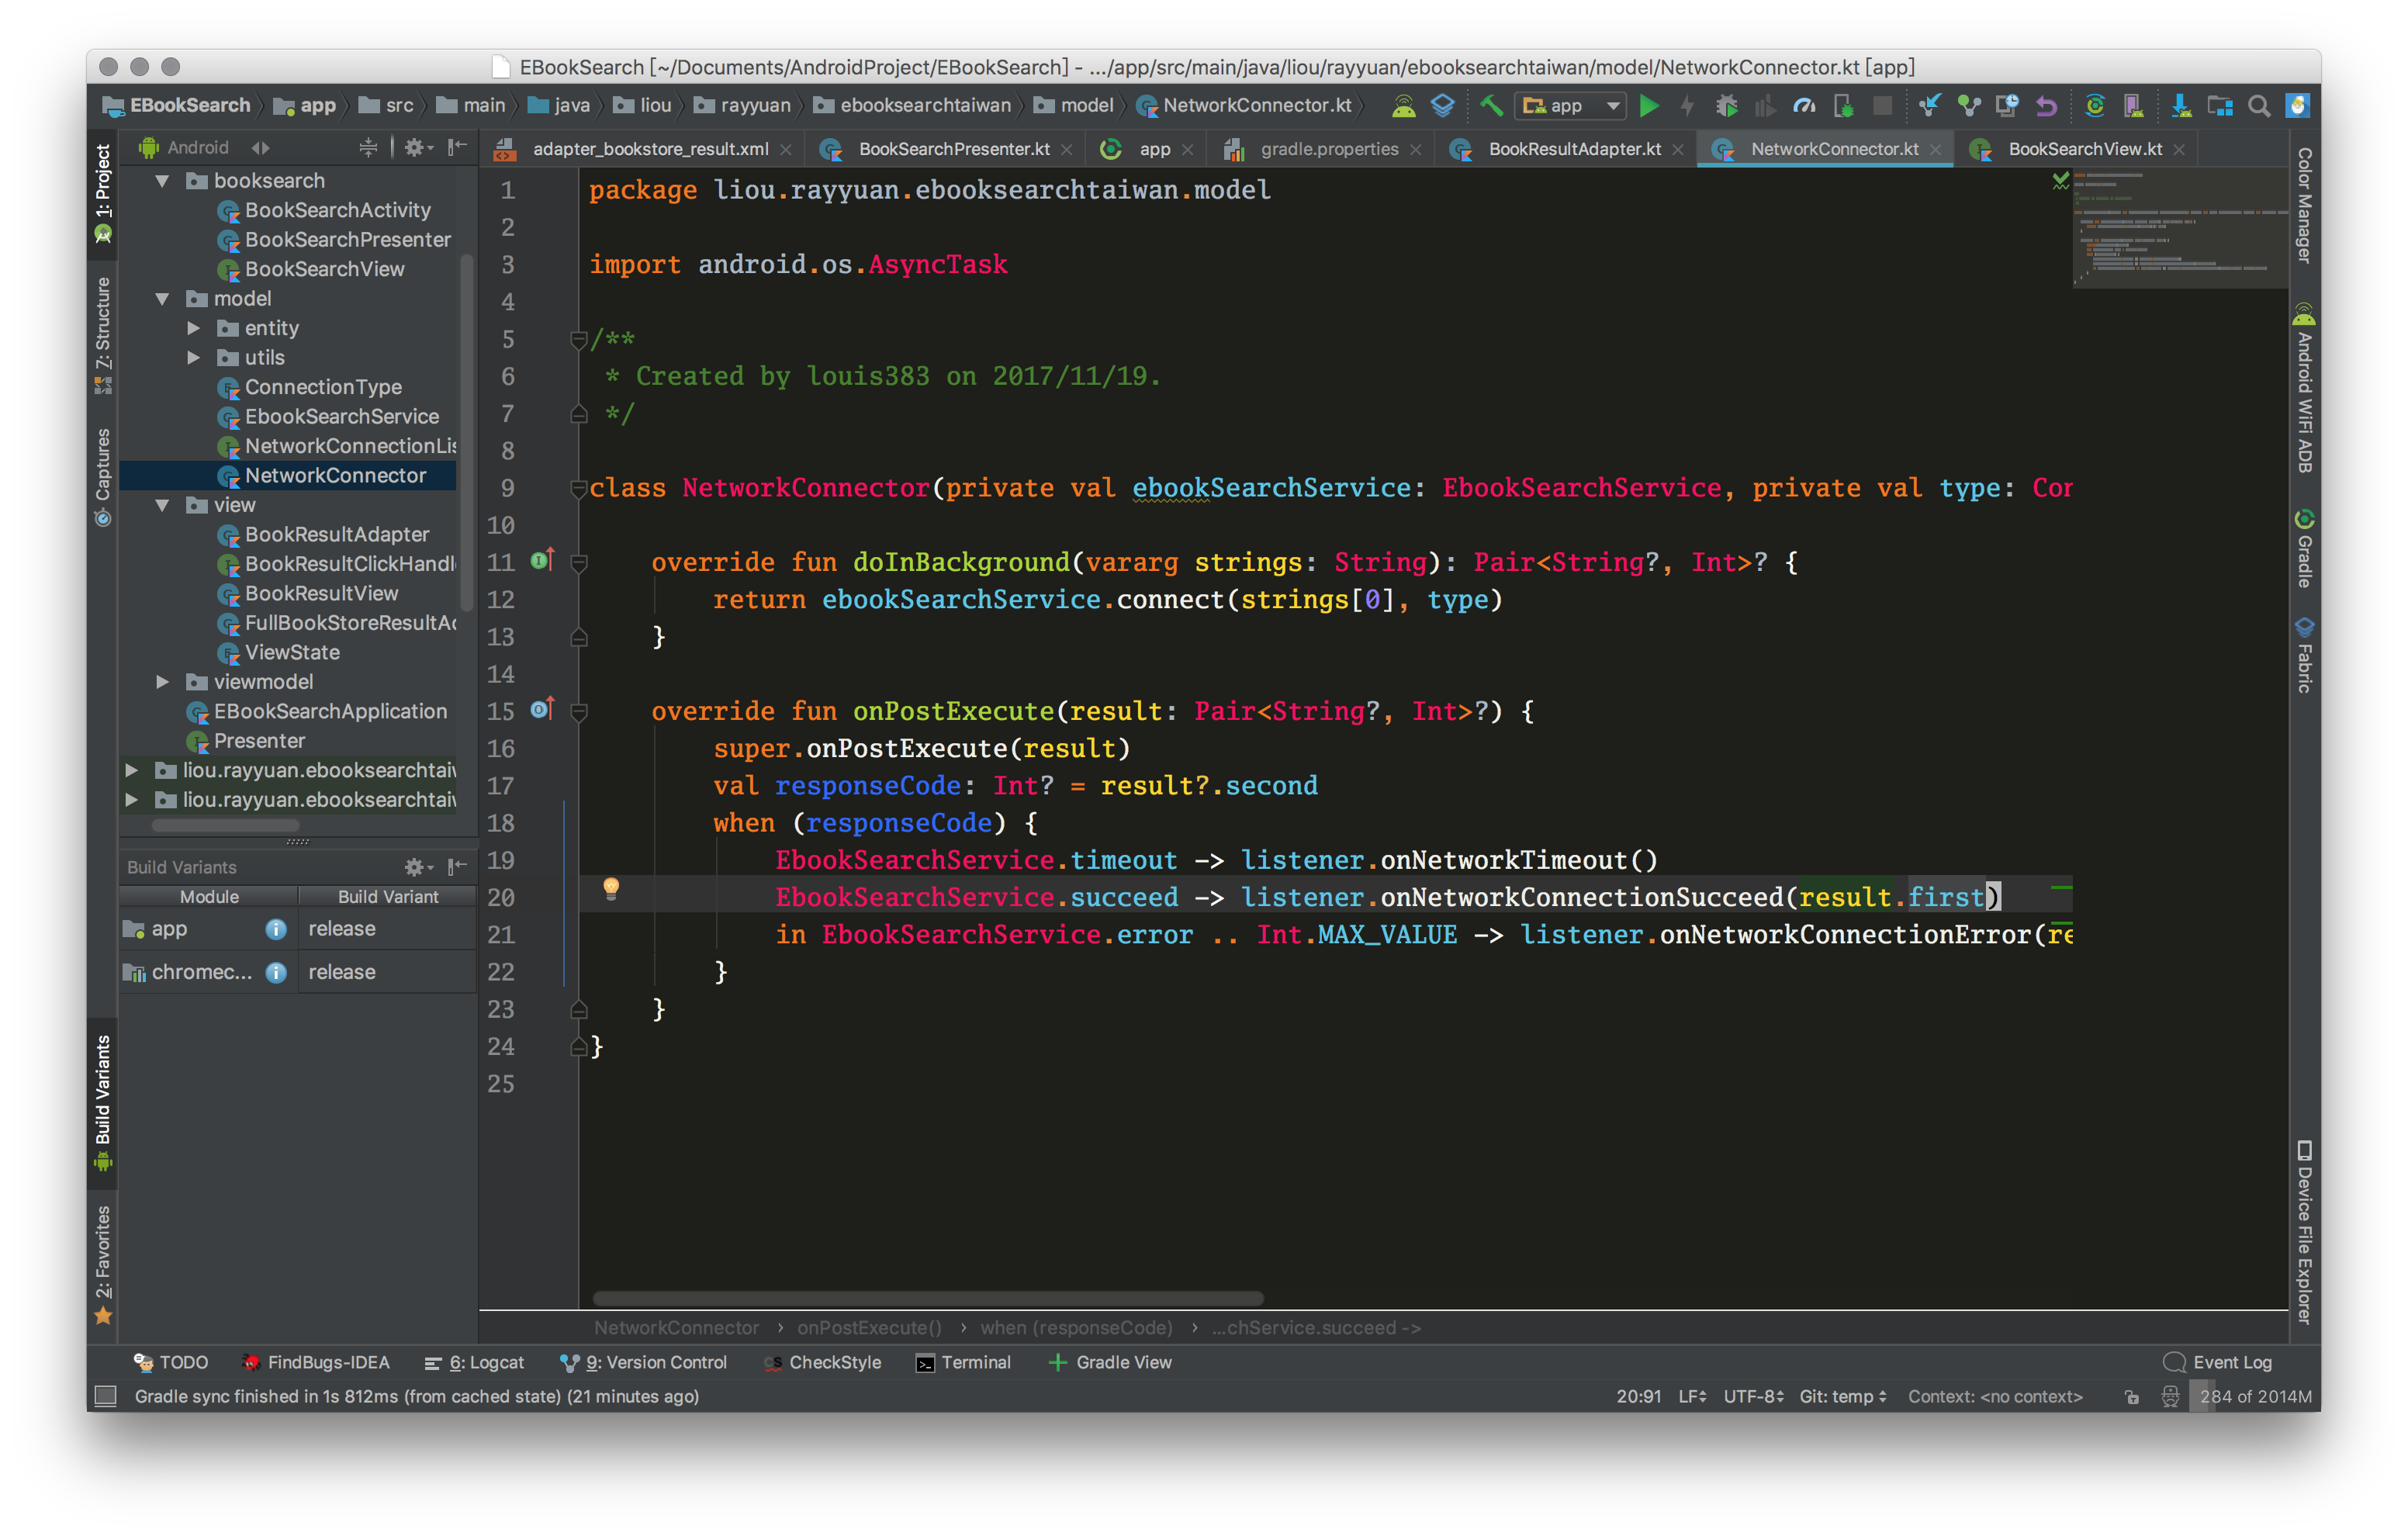Click the editor horizontal scrollbar
This screenshot has width=2408, height=1536.
click(x=927, y=1298)
